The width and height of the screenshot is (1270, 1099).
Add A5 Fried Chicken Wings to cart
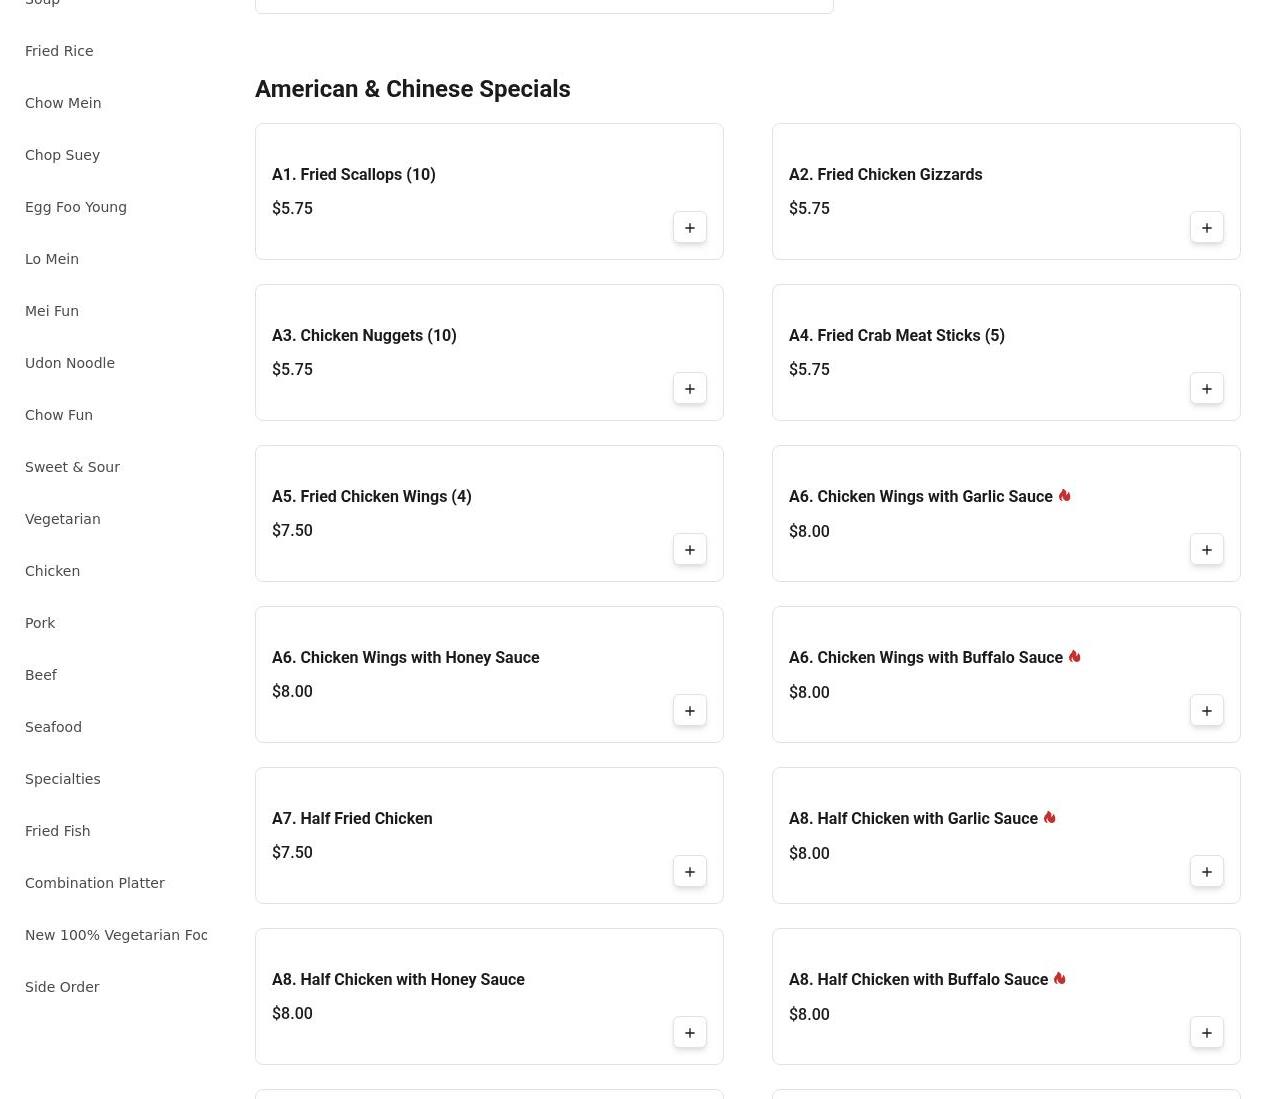689,550
